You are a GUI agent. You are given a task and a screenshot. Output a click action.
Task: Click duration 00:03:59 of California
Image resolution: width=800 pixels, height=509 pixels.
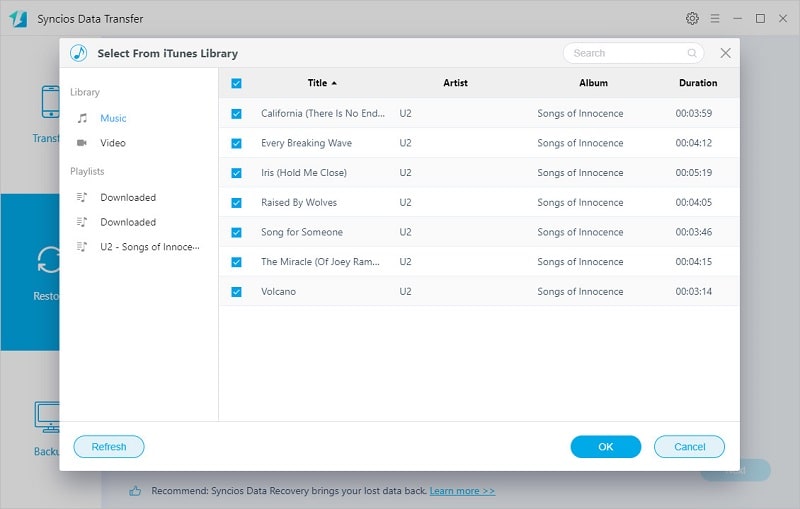693,113
